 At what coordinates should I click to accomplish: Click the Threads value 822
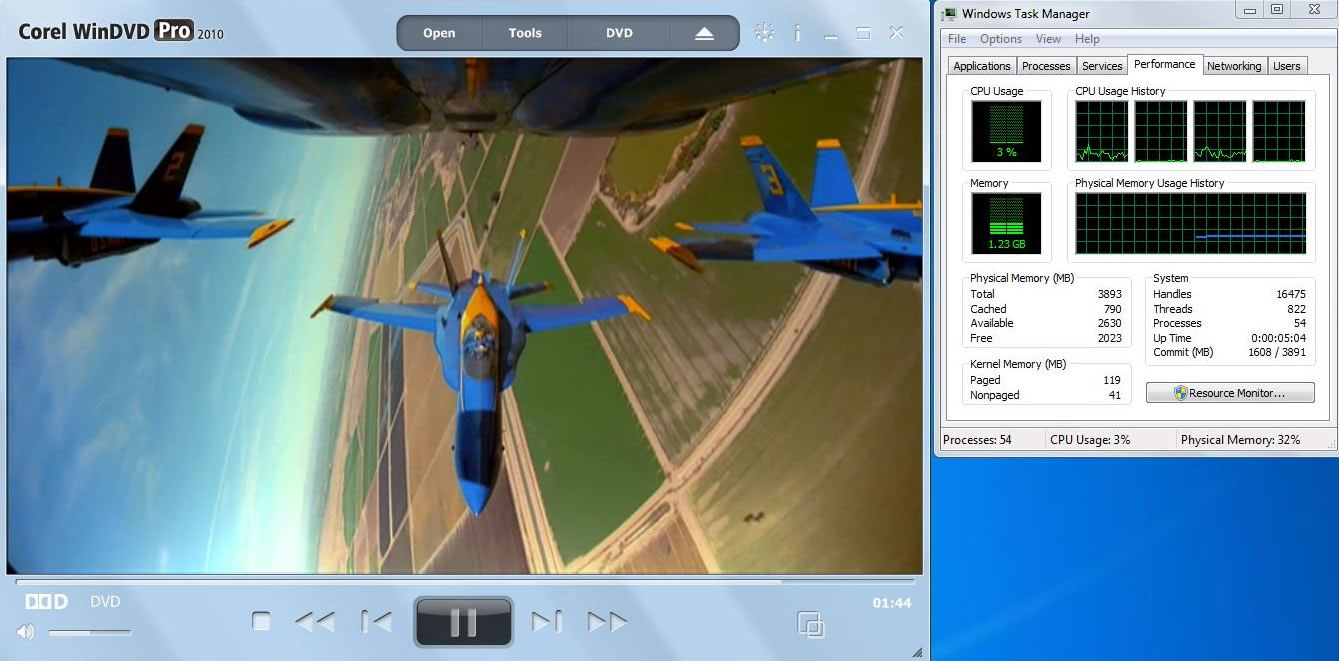click(1297, 309)
